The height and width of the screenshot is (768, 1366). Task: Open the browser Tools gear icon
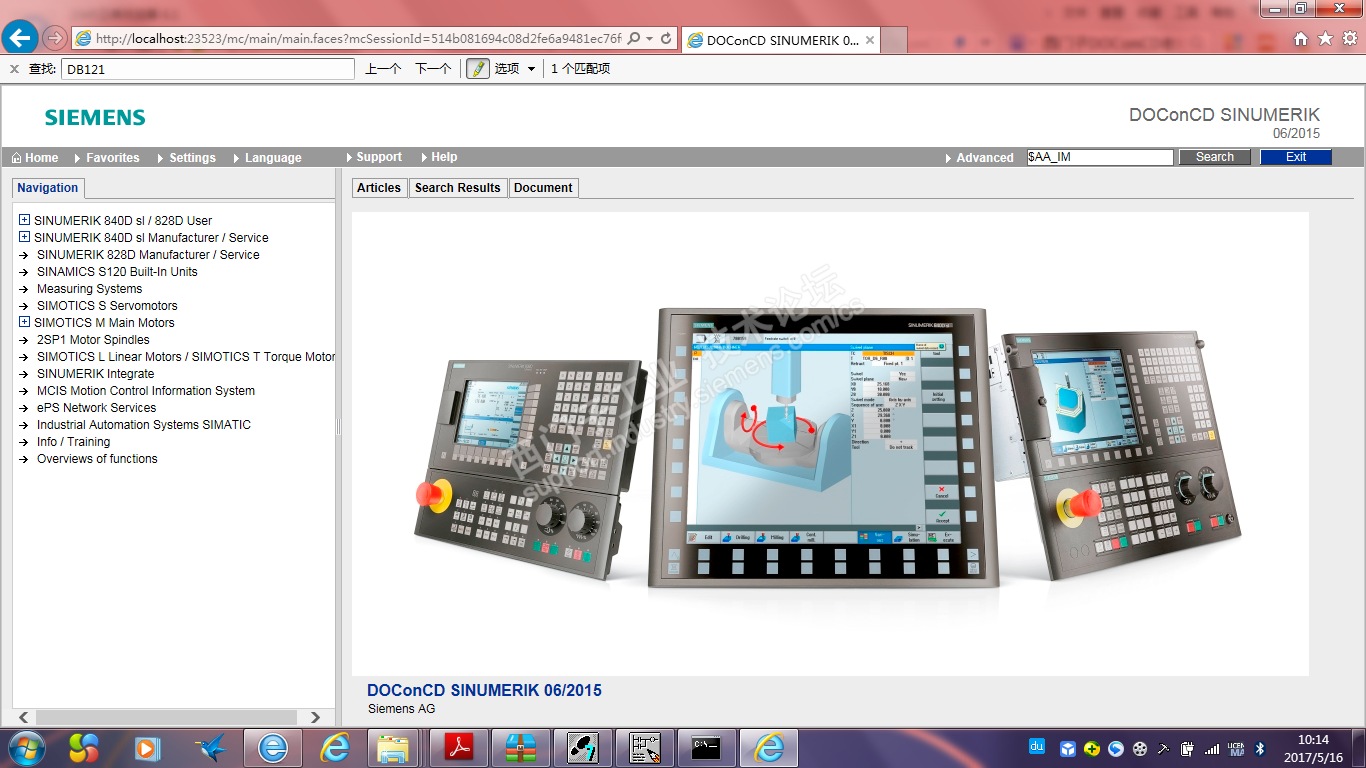[x=1349, y=39]
